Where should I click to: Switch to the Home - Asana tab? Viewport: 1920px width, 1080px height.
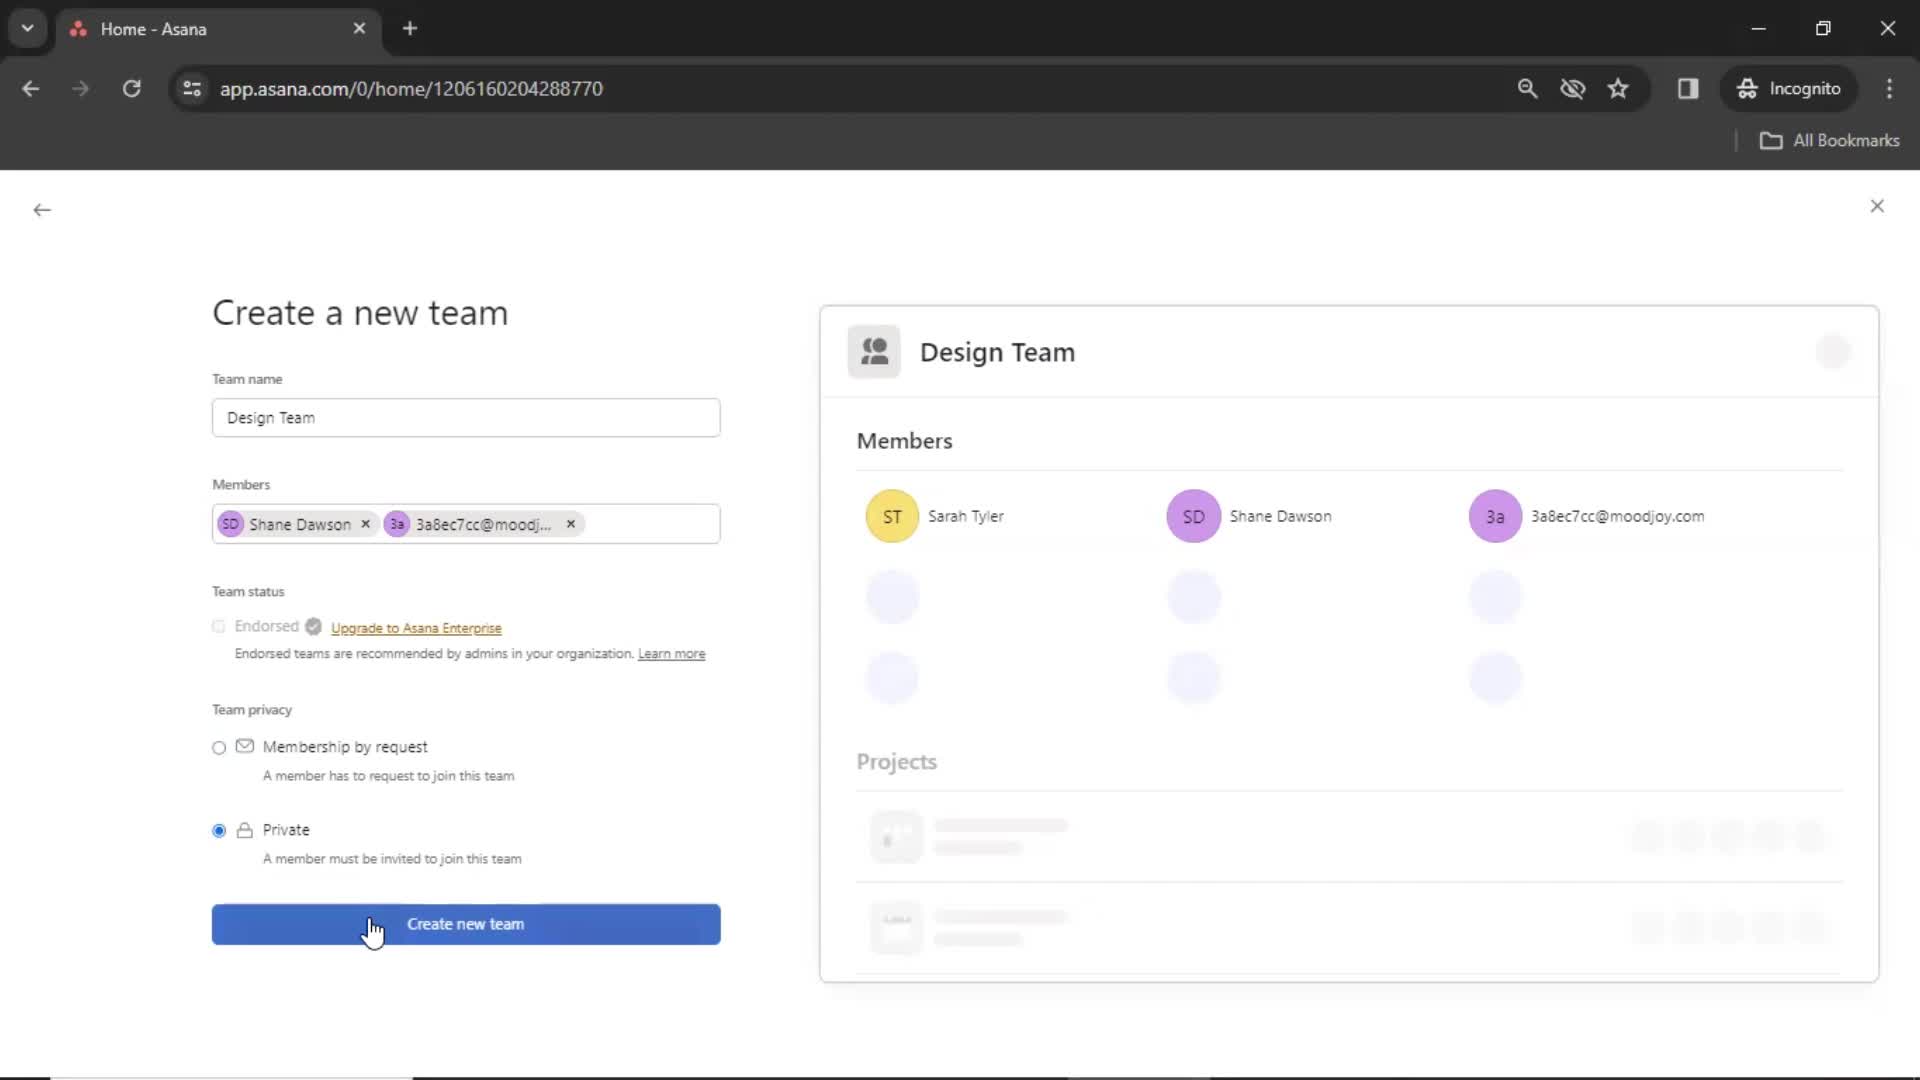pyautogui.click(x=218, y=29)
